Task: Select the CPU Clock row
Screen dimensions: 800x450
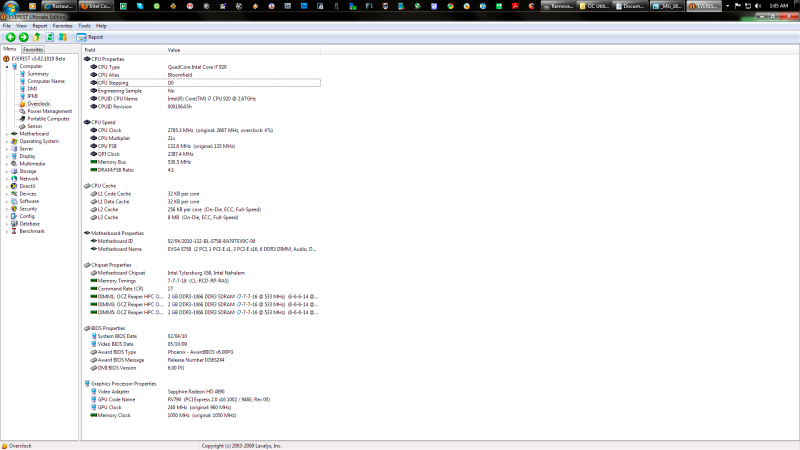Action: [x=205, y=130]
